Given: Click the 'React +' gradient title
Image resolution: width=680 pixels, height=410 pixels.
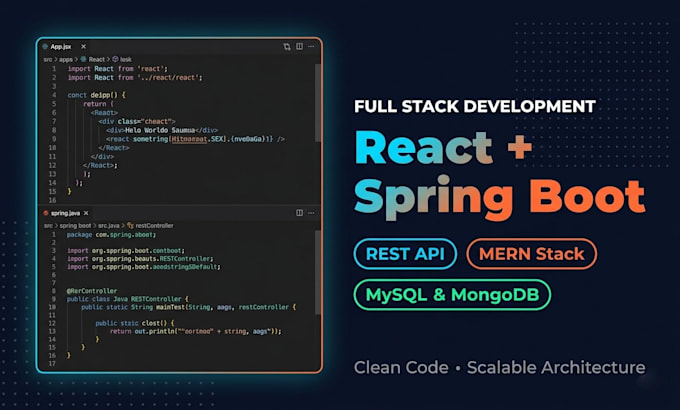Looking at the screenshot, I should click(443, 148).
